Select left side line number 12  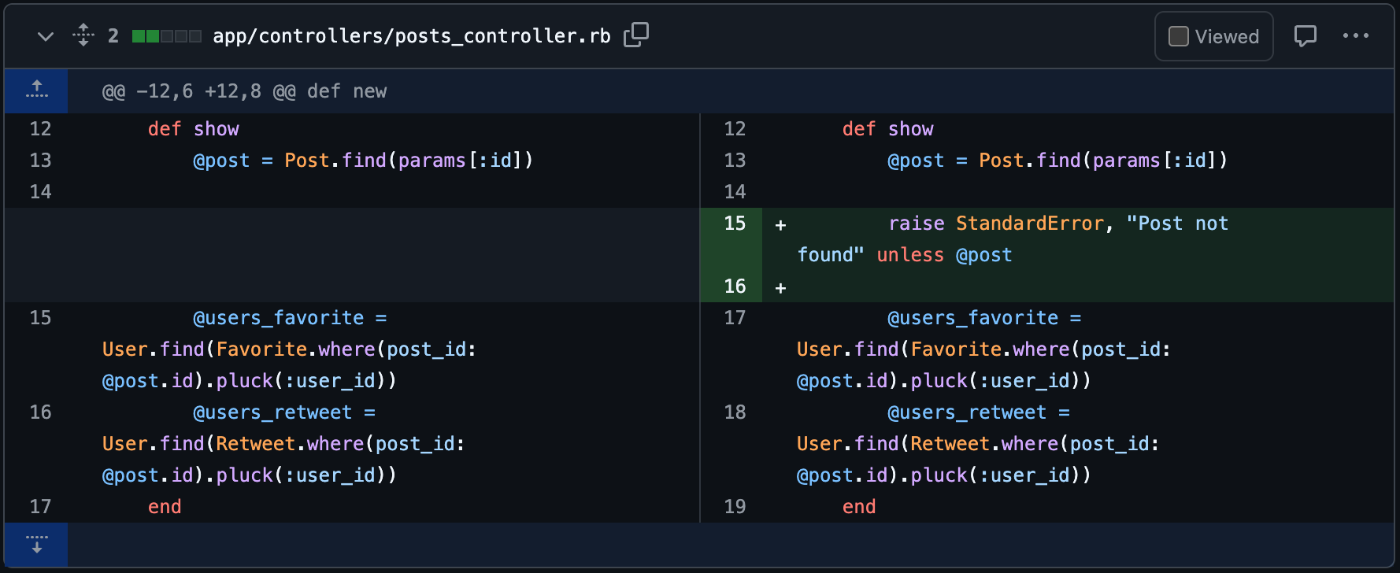pyautogui.click(x=40, y=129)
